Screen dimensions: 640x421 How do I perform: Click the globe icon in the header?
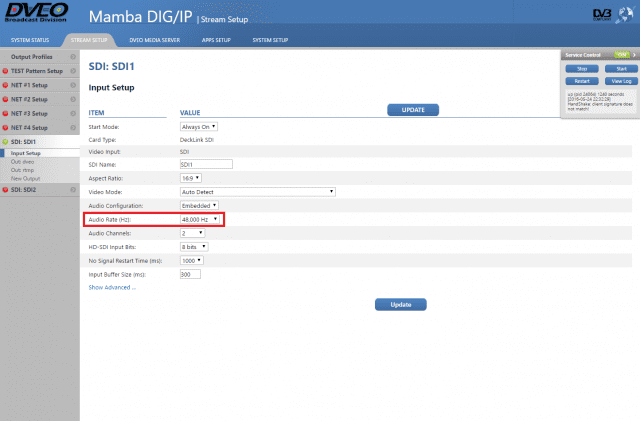(624, 15)
